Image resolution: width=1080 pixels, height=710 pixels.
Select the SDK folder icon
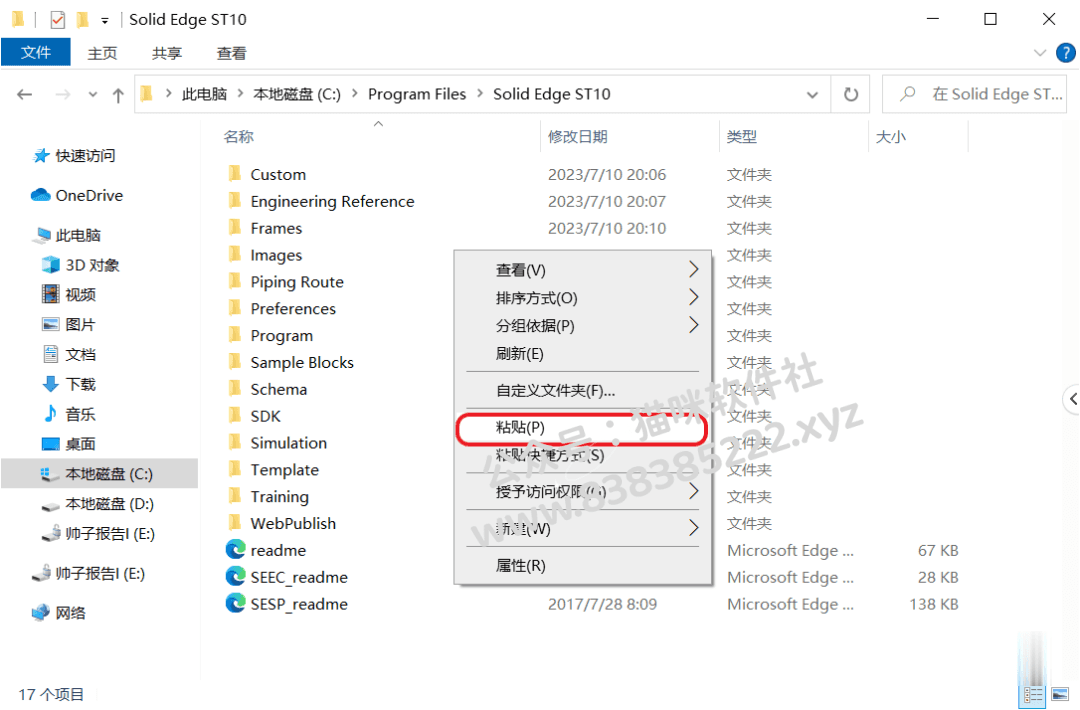point(235,415)
